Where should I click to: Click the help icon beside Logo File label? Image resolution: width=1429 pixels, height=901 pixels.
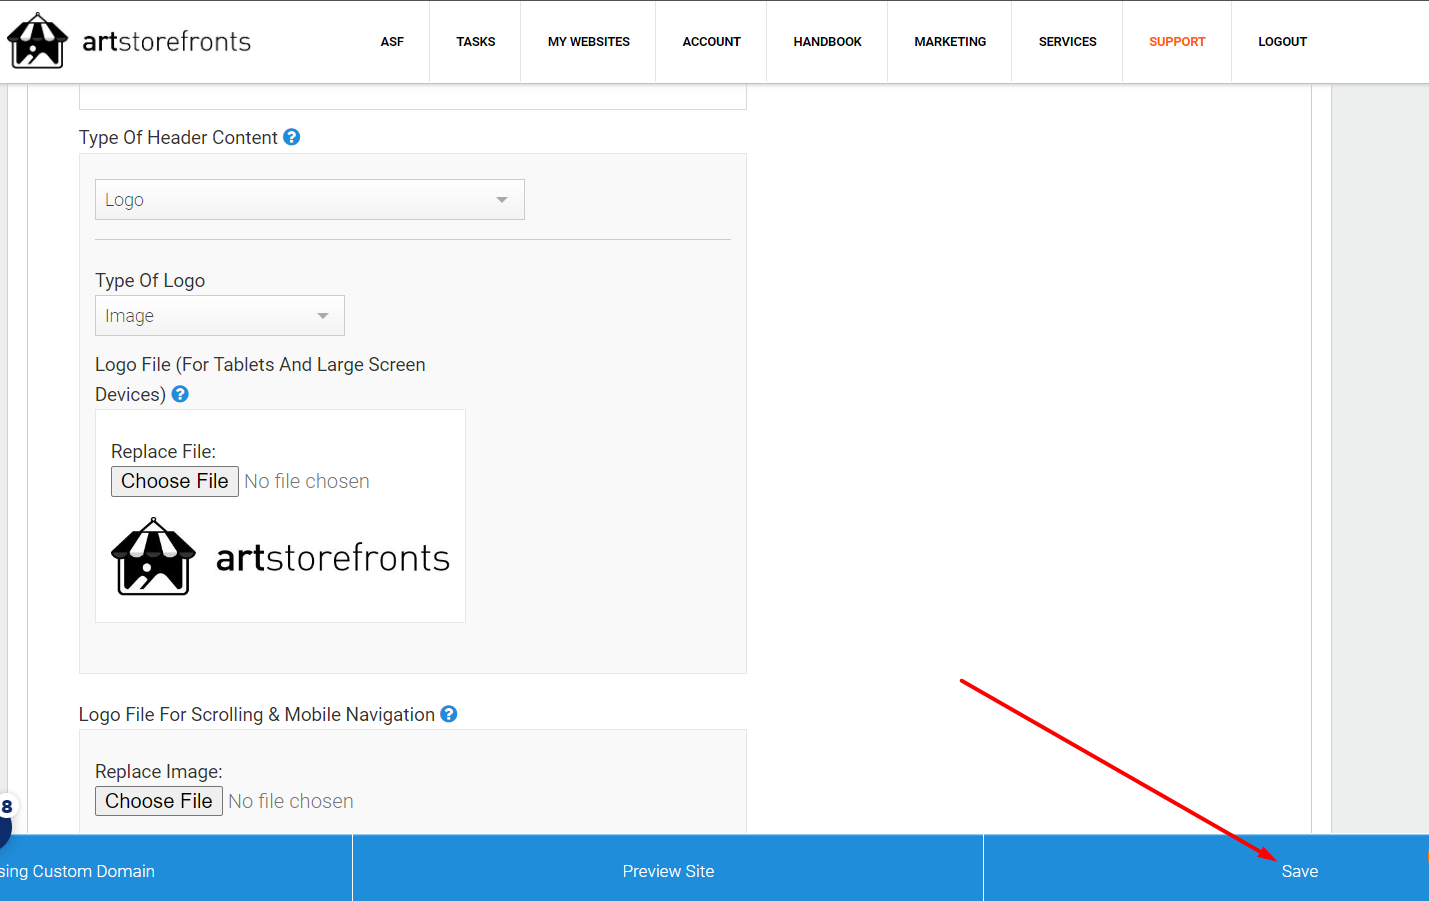point(179,394)
